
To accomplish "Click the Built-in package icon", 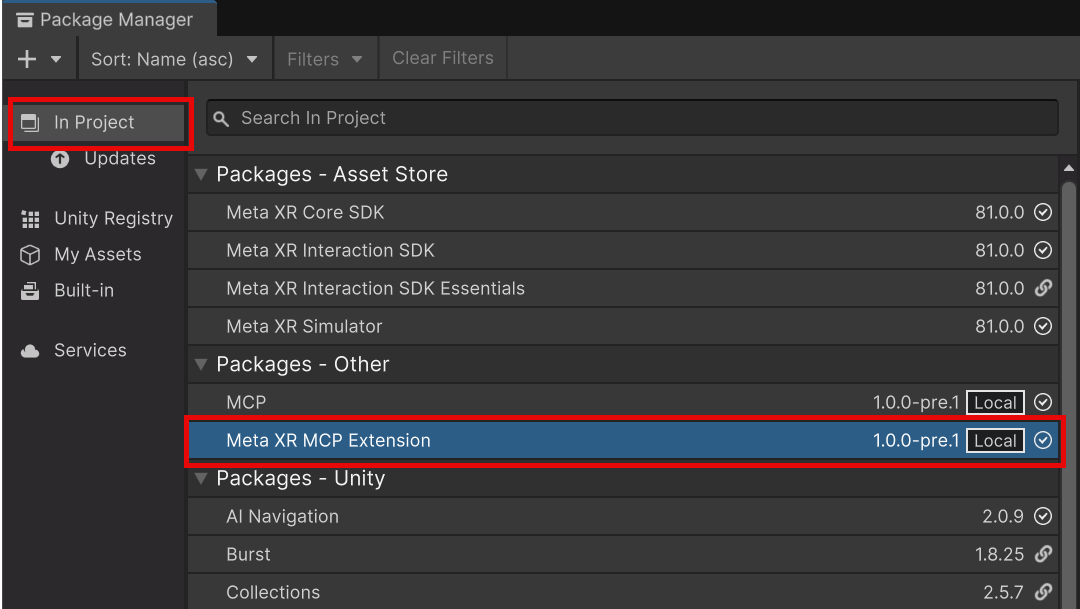I will [30, 291].
